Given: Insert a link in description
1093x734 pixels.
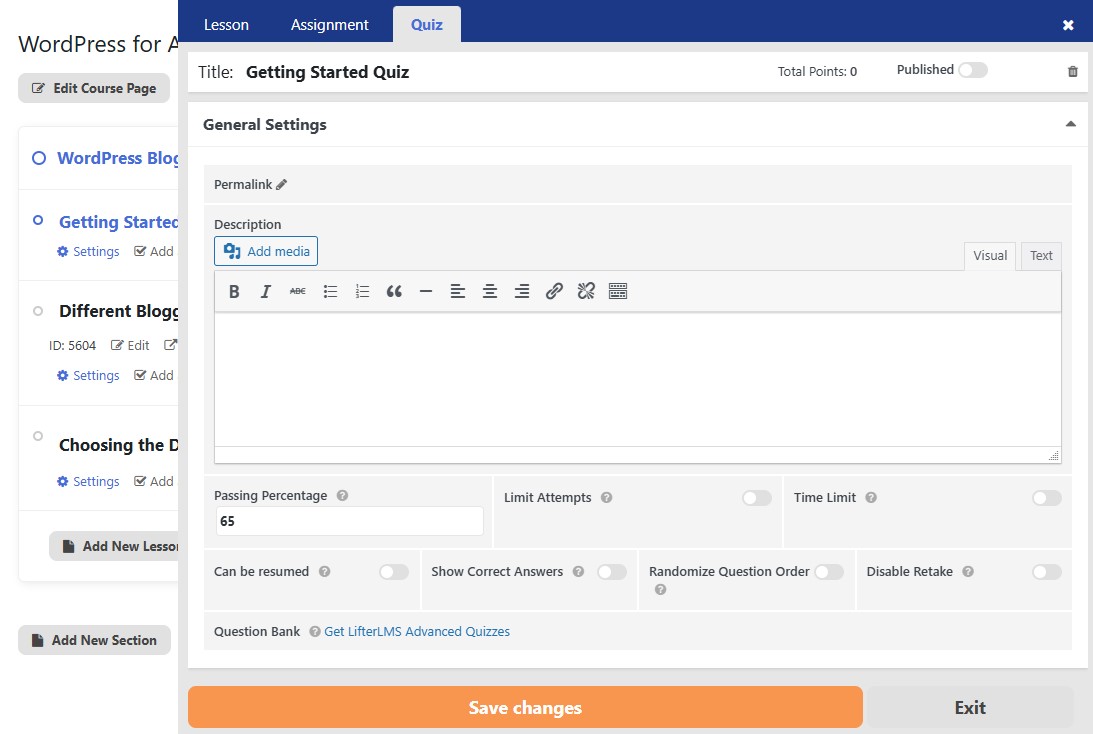Looking at the screenshot, I should pos(554,291).
